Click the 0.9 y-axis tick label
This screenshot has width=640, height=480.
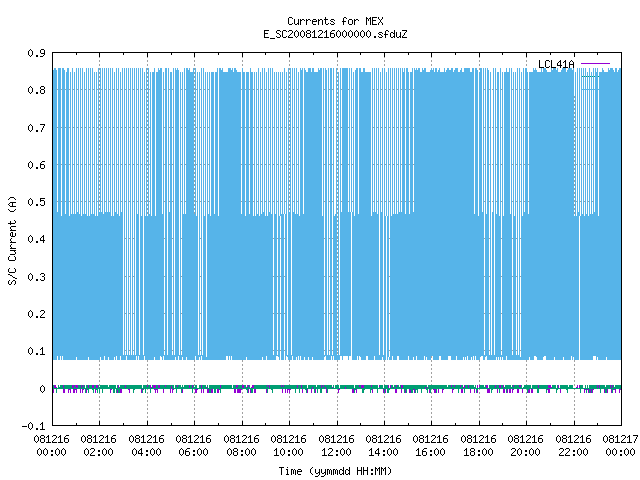pos(36,53)
